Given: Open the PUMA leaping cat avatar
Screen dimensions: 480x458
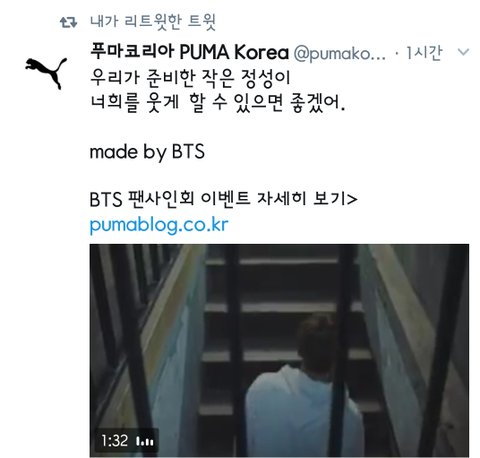Looking at the screenshot, I should click(46, 73).
